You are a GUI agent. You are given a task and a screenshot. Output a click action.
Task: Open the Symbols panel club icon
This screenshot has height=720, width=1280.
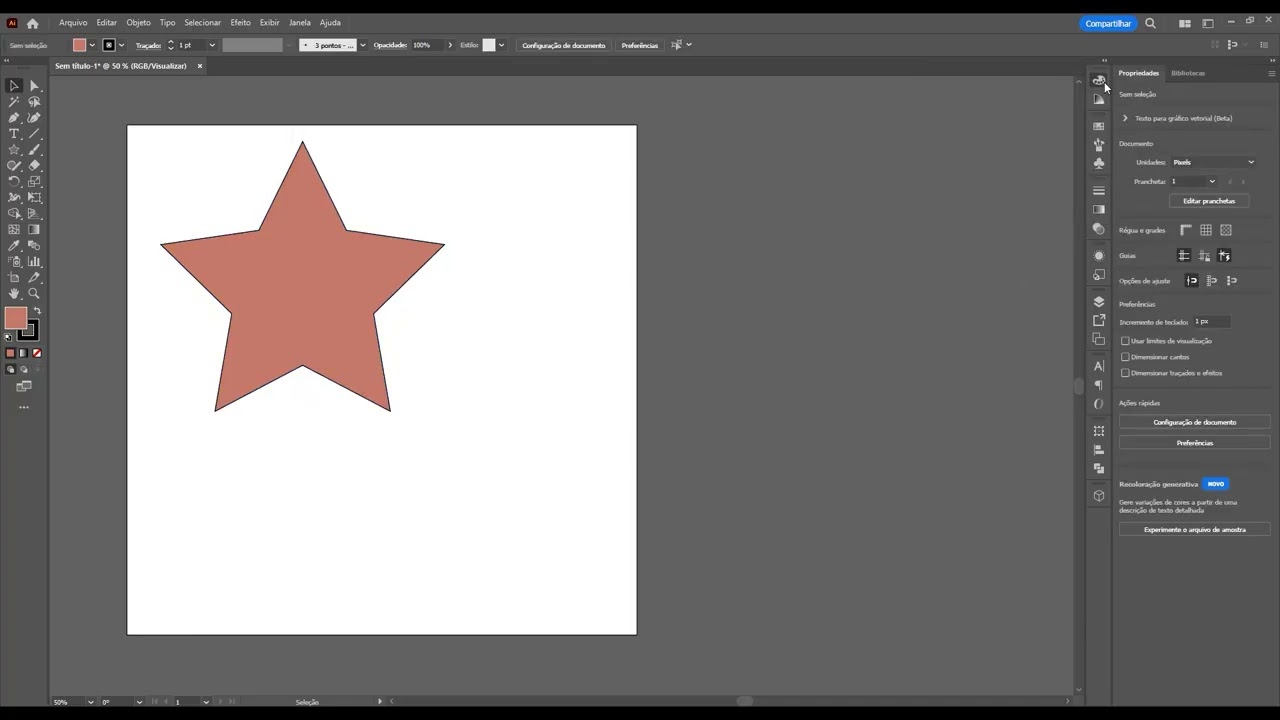pos(1099,163)
